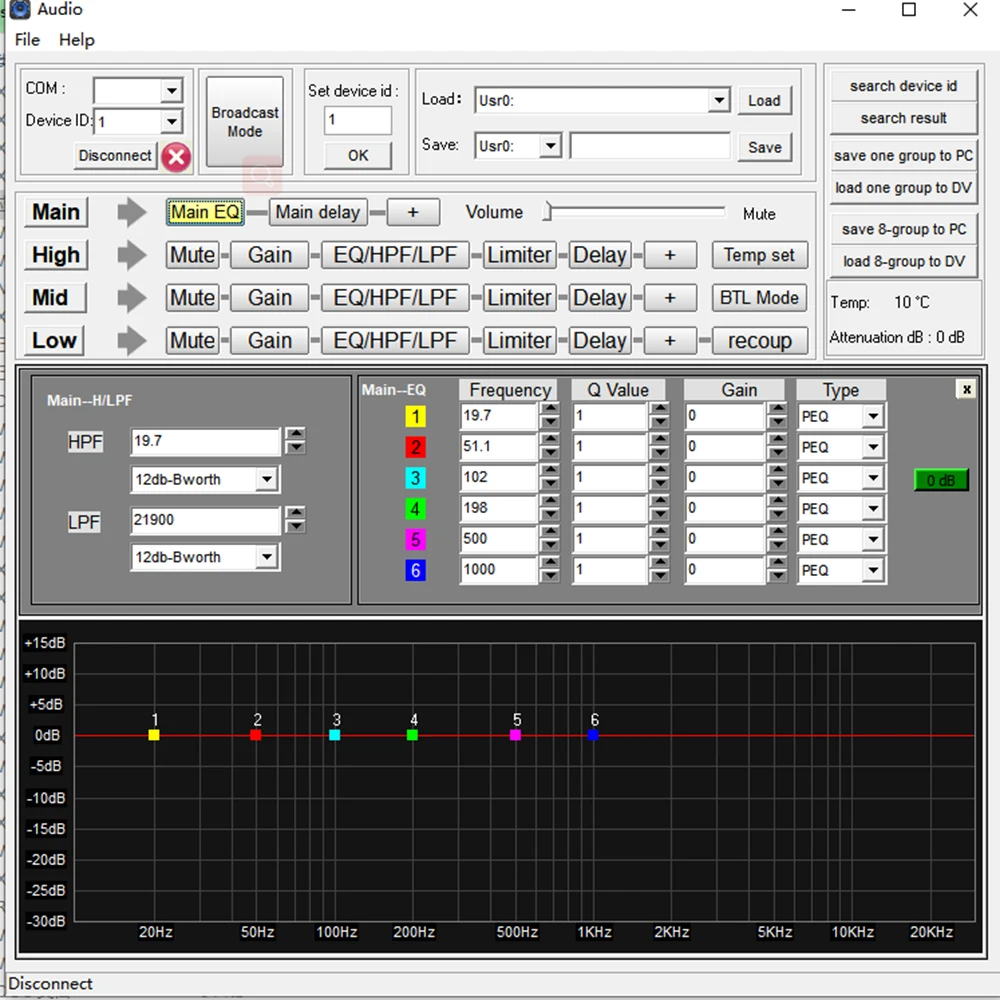Open the Help menu
The width and height of the screenshot is (1000, 1000).
coord(76,40)
